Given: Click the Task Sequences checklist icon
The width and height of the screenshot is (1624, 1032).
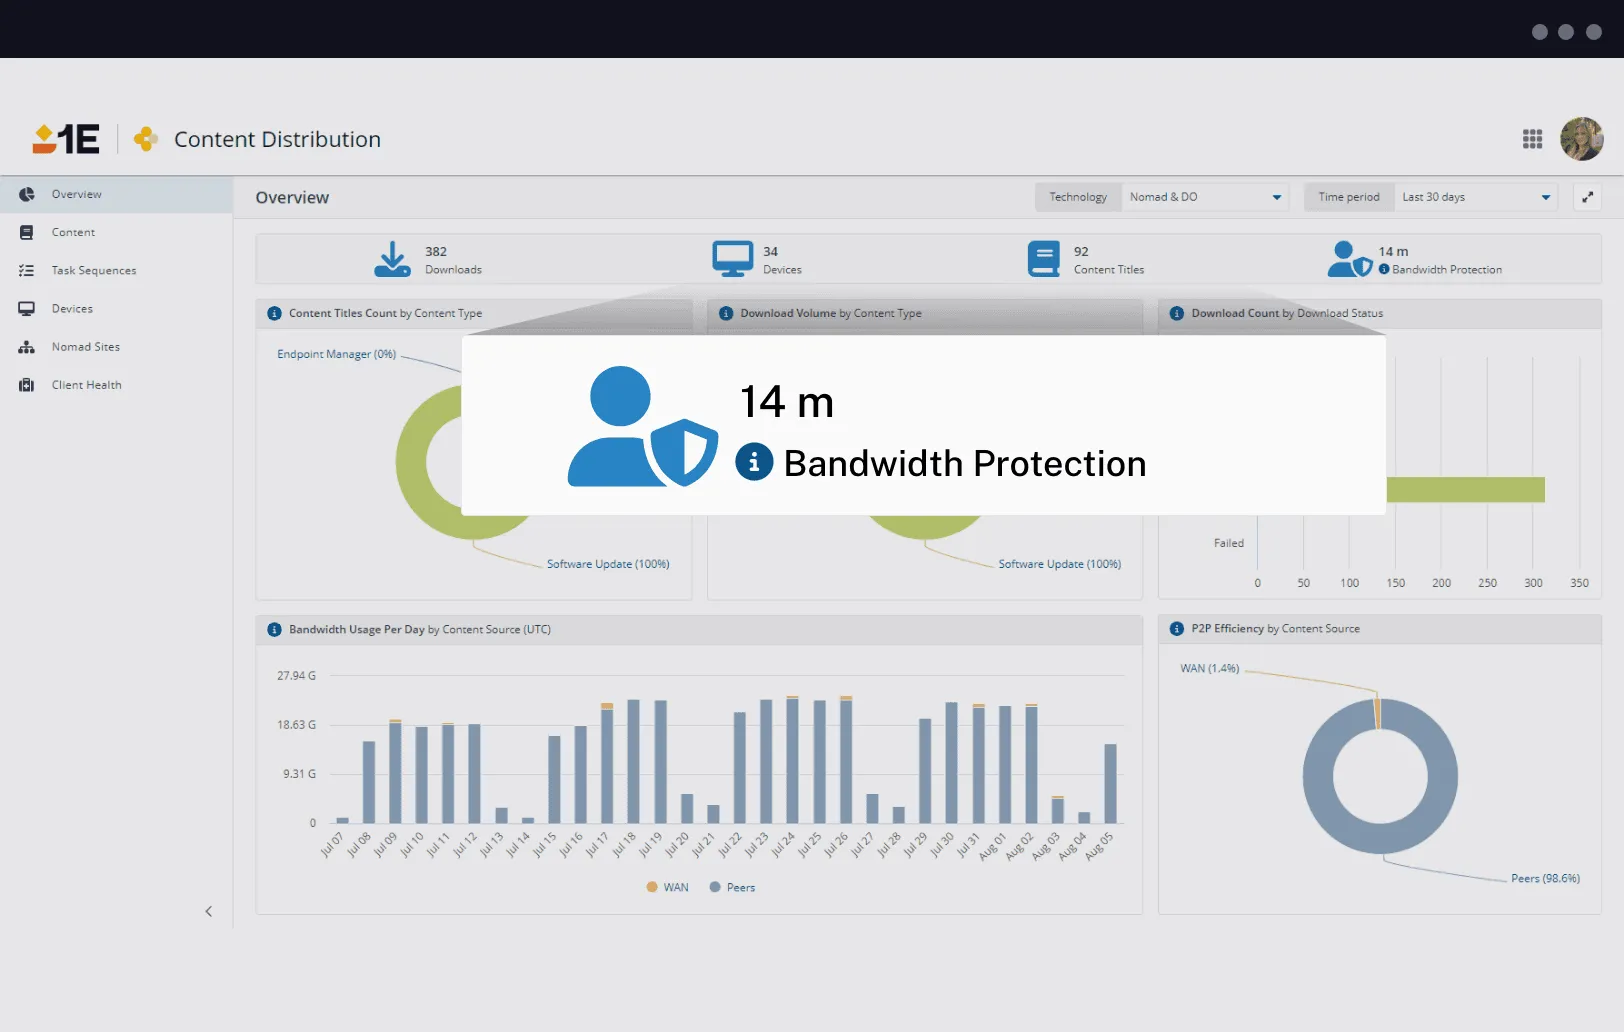Looking at the screenshot, I should 26,270.
